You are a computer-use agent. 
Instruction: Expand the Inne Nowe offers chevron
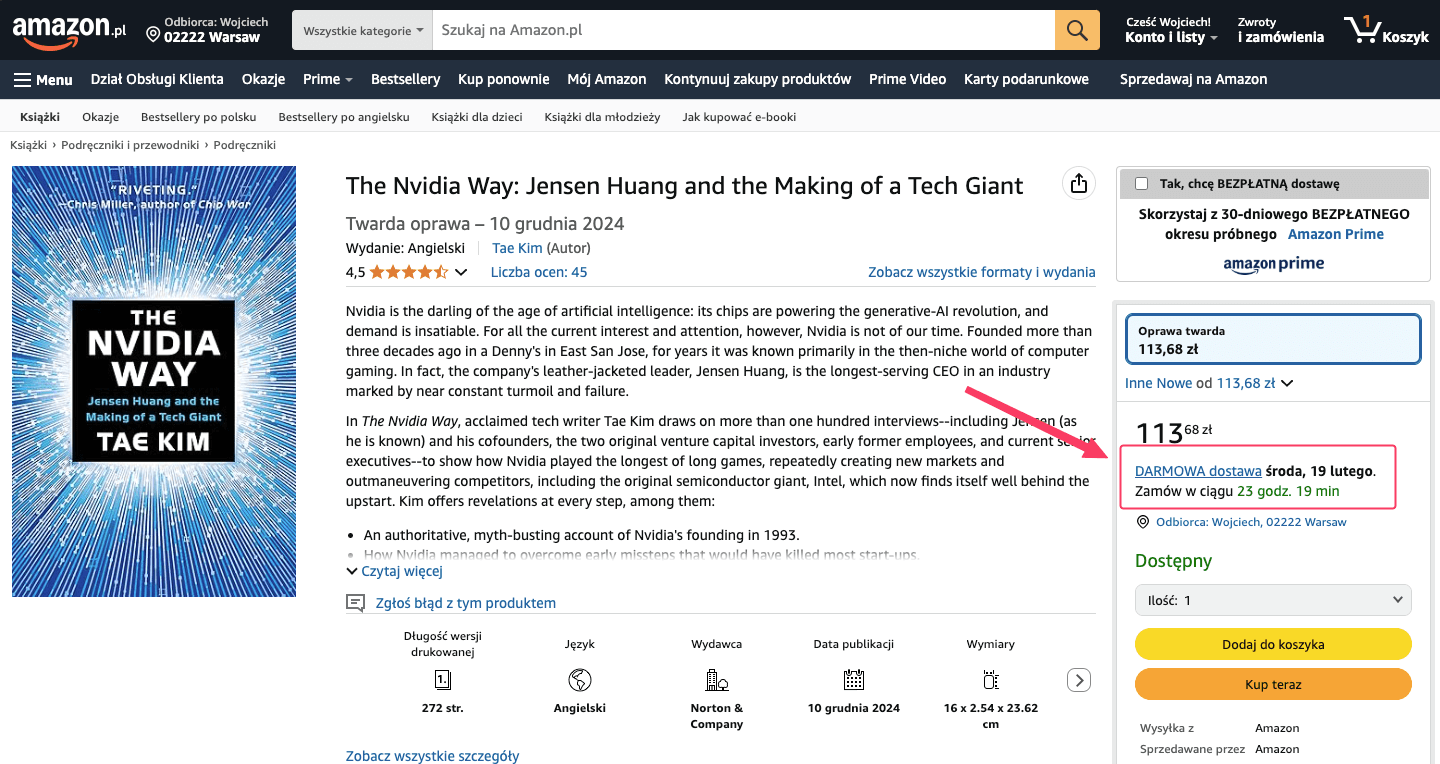[x=1287, y=383]
